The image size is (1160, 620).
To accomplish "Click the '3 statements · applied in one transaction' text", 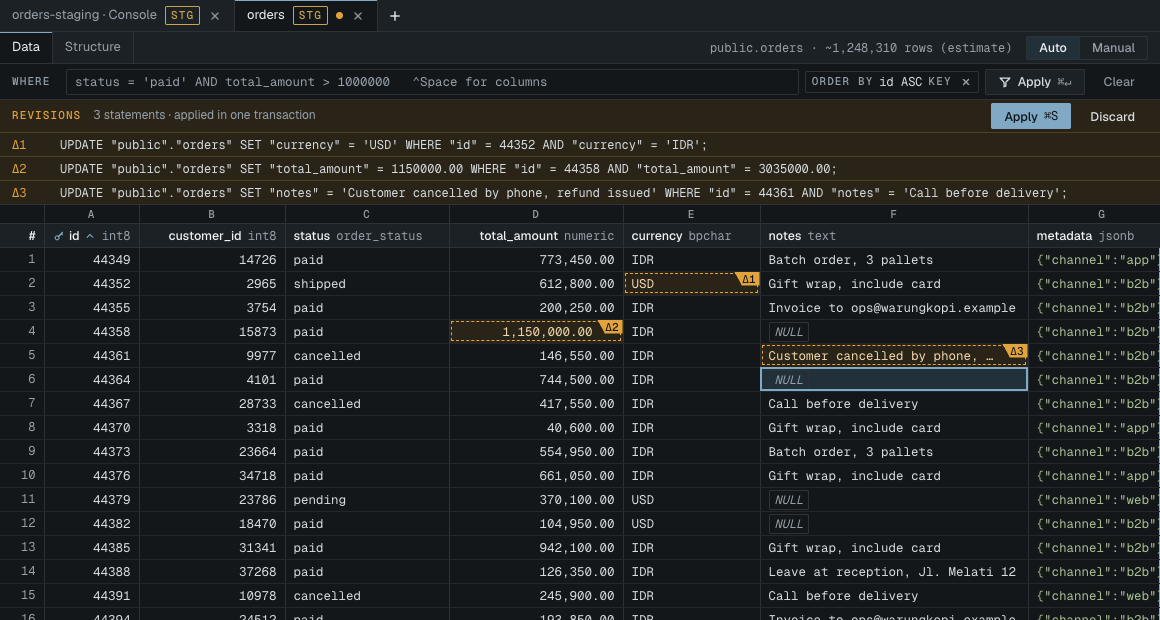I will 204,115.
